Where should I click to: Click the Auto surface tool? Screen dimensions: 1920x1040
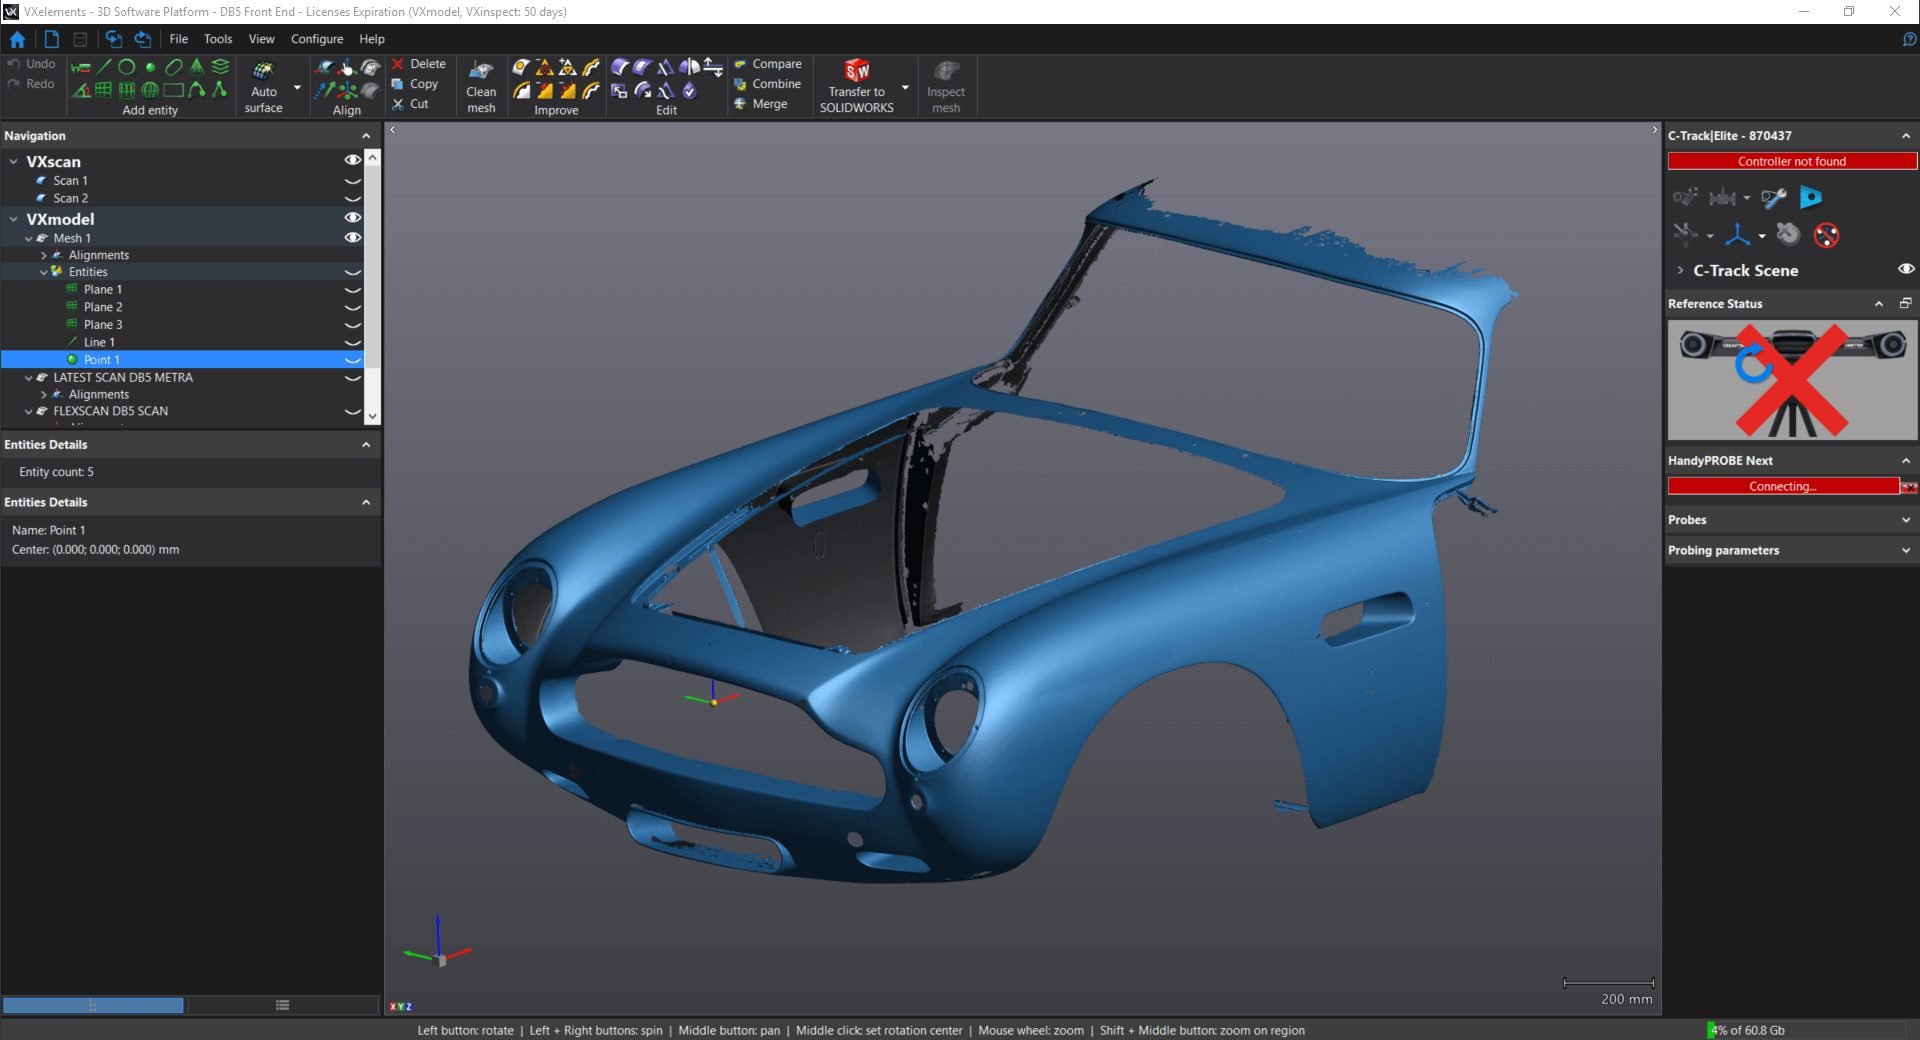[263, 86]
